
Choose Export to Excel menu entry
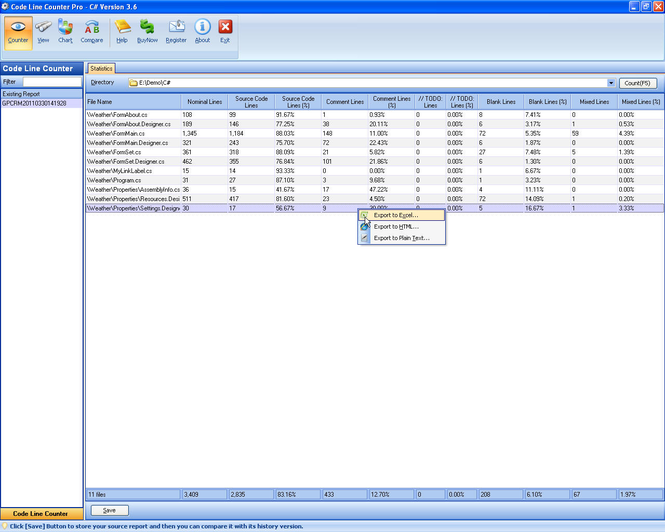pos(402,215)
